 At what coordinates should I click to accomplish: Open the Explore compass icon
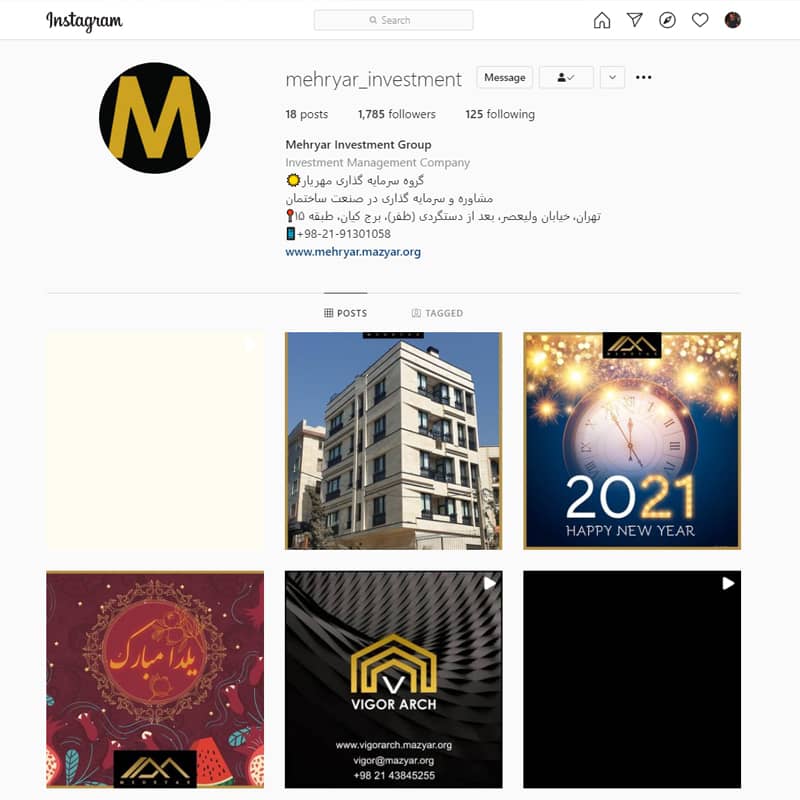click(667, 20)
